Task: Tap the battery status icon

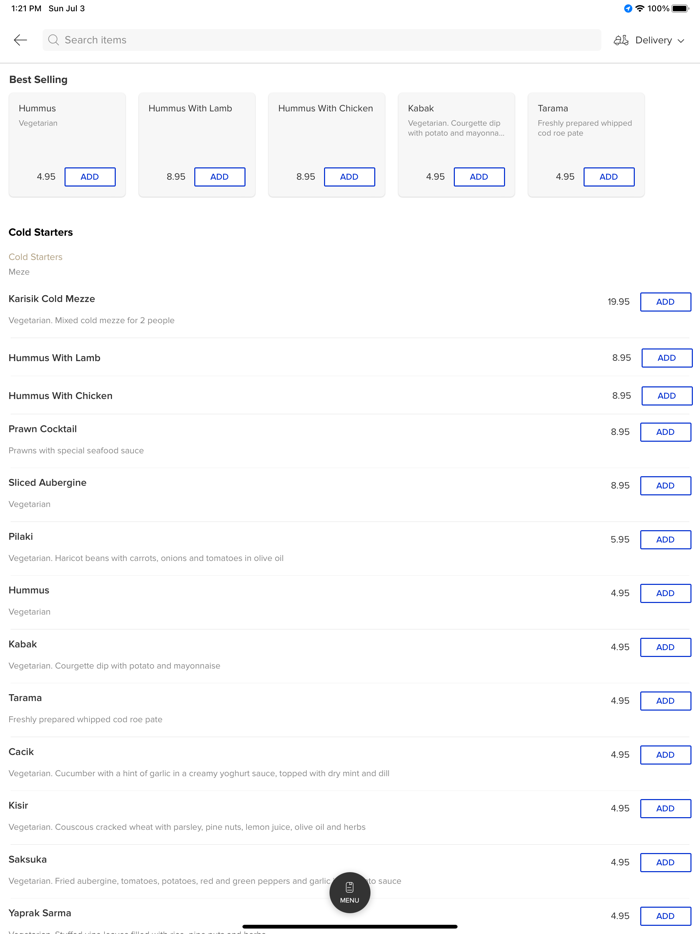Action: 680,9
